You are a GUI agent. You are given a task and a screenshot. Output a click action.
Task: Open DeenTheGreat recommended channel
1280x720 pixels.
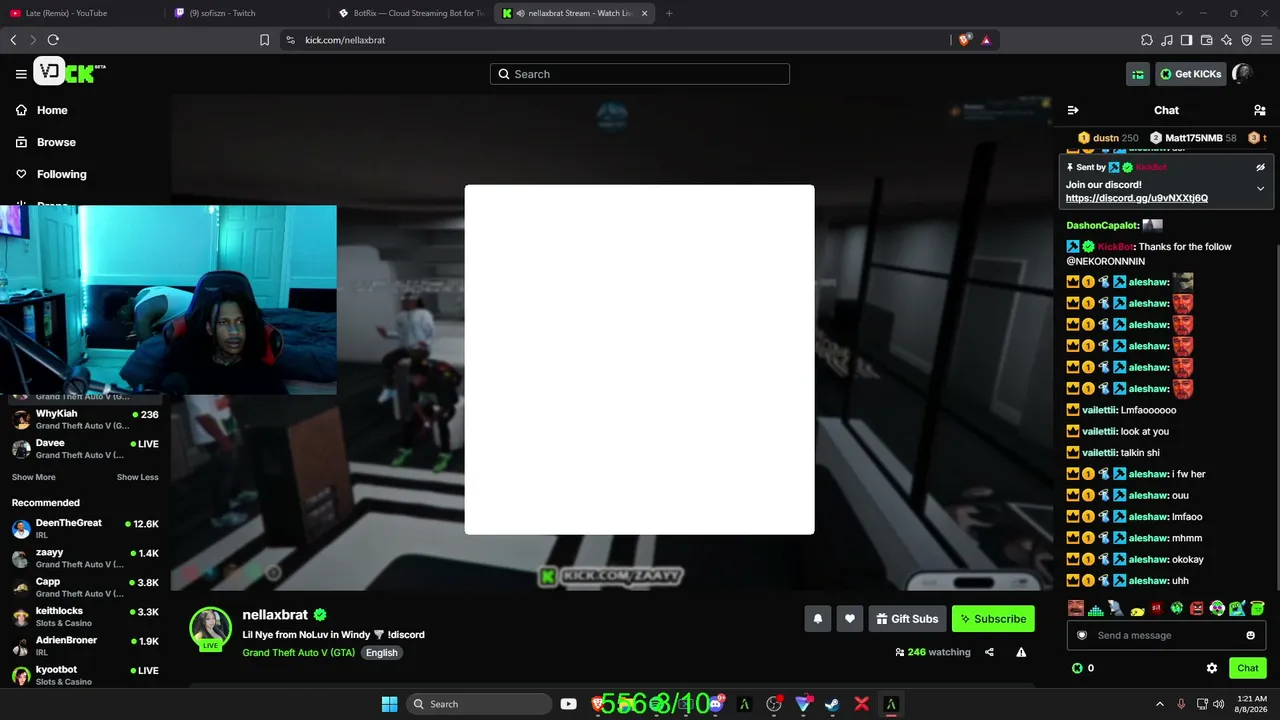click(x=85, y=529)
